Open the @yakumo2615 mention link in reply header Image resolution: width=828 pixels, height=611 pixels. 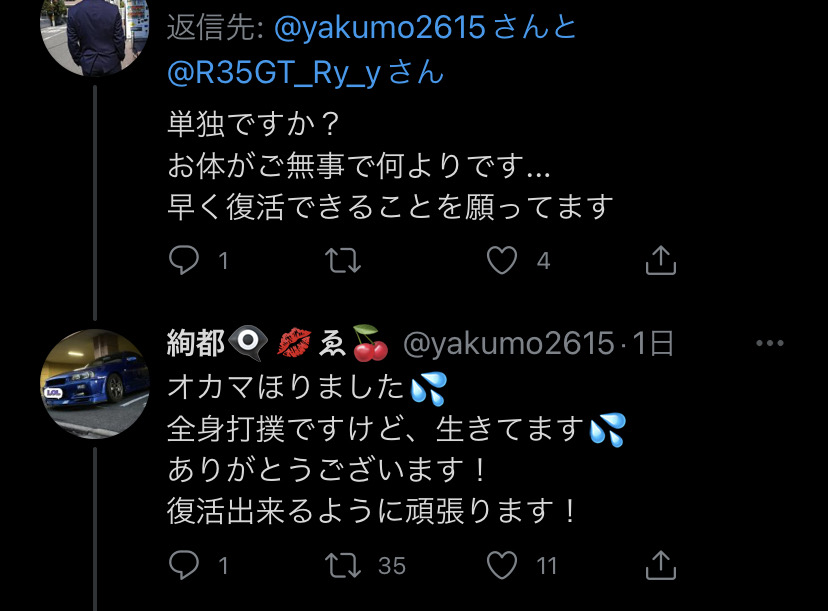tap(379, 27)
